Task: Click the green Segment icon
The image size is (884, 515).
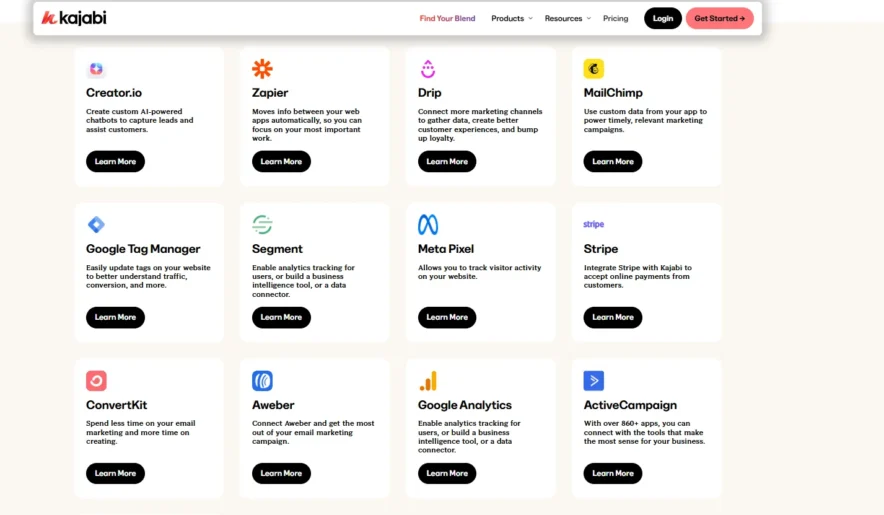Action: 262,225
